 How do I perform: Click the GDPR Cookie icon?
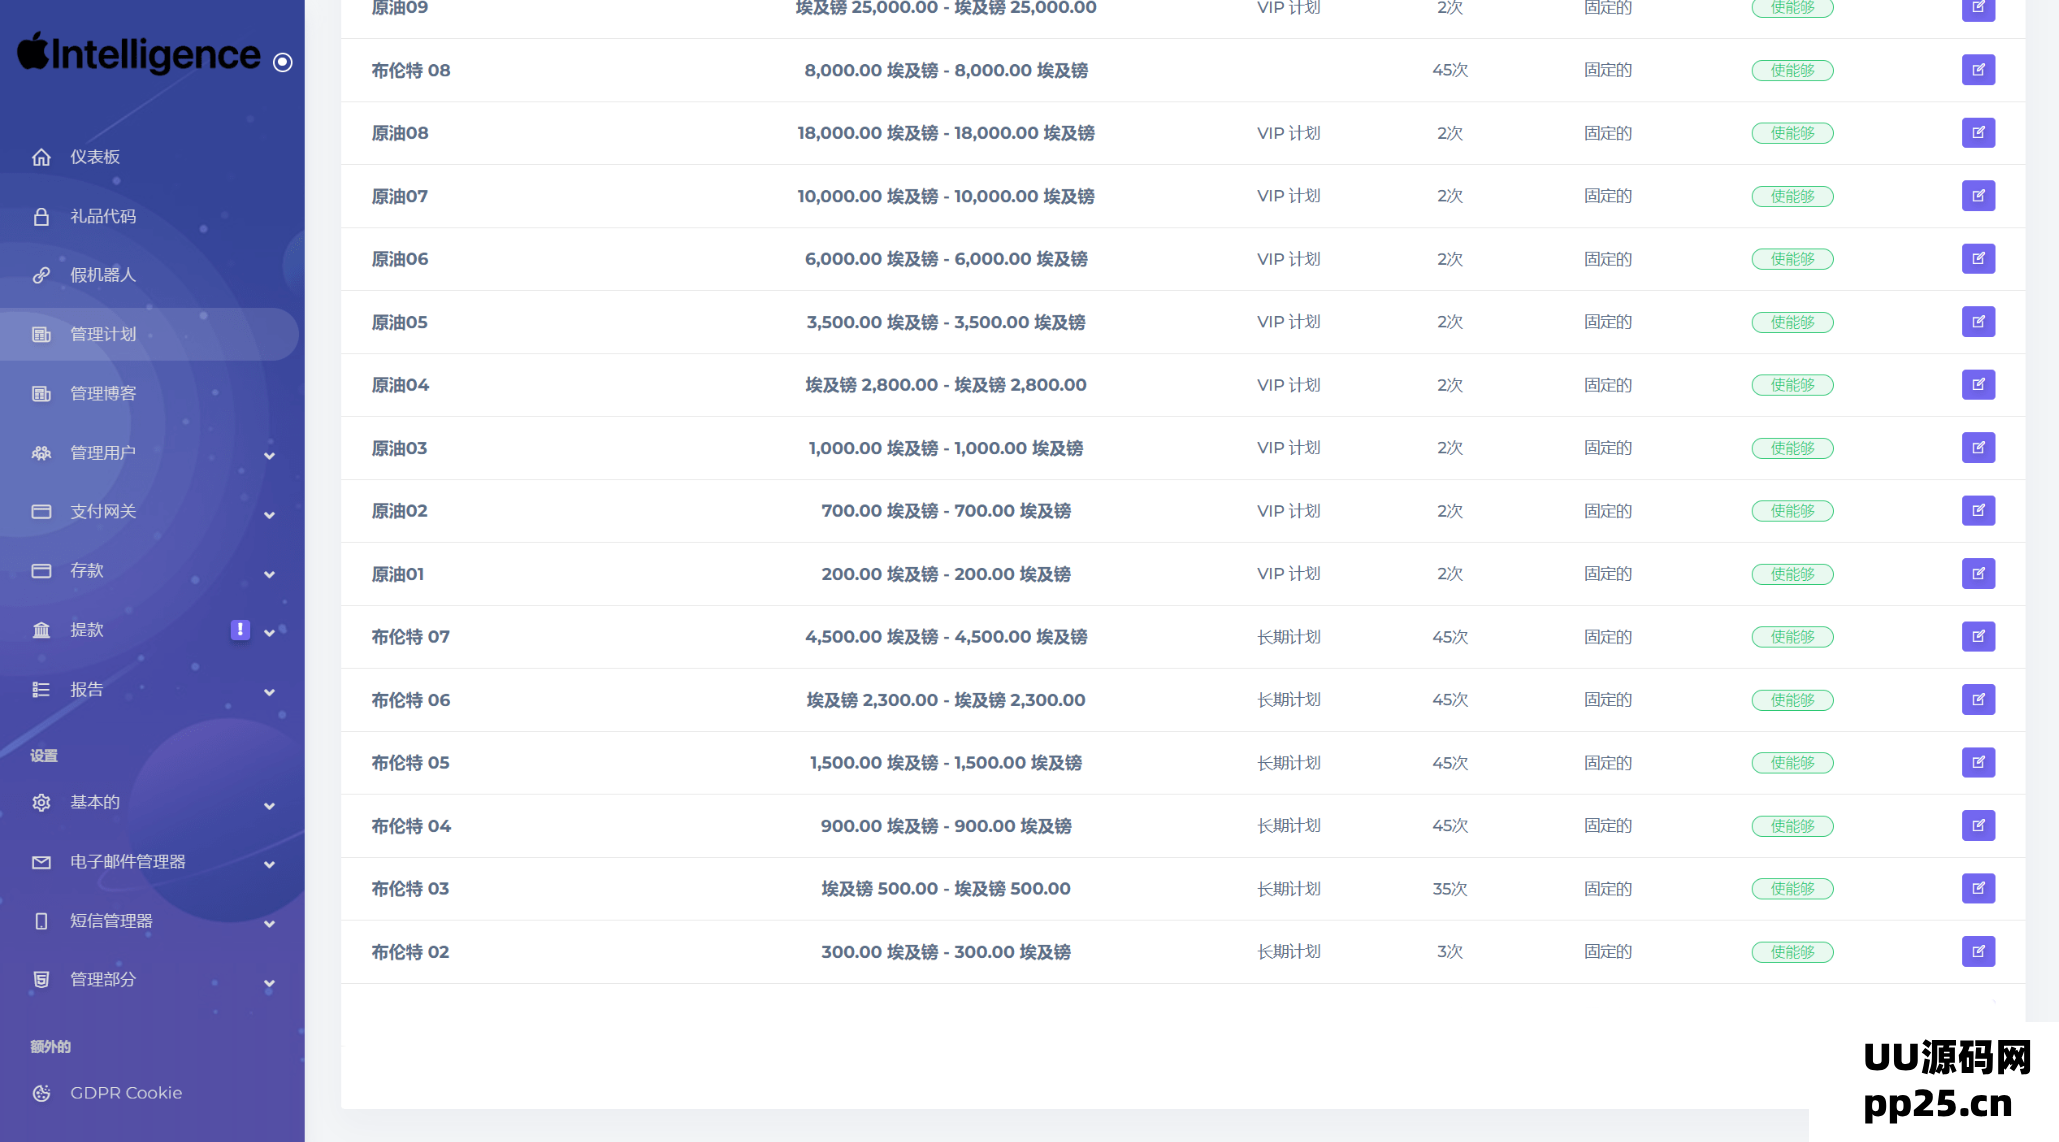[41, 1093]
